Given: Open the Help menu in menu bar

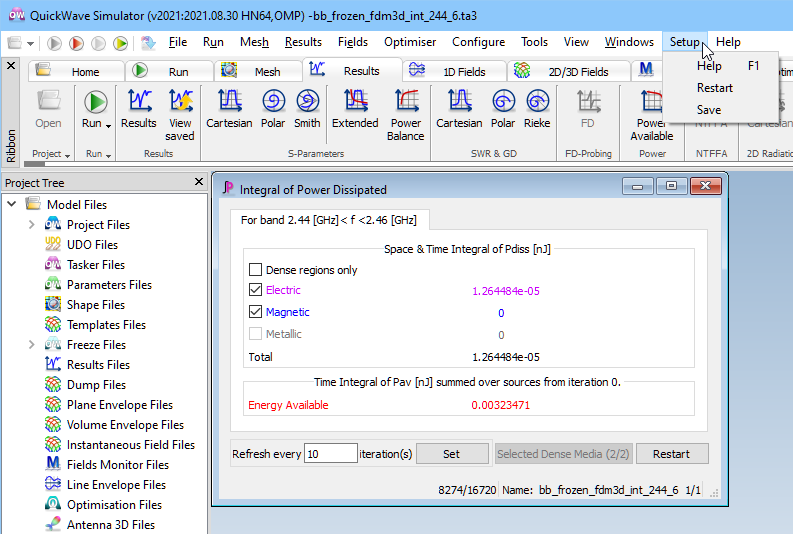Looking at the screenshot, I should click(728, 42).
